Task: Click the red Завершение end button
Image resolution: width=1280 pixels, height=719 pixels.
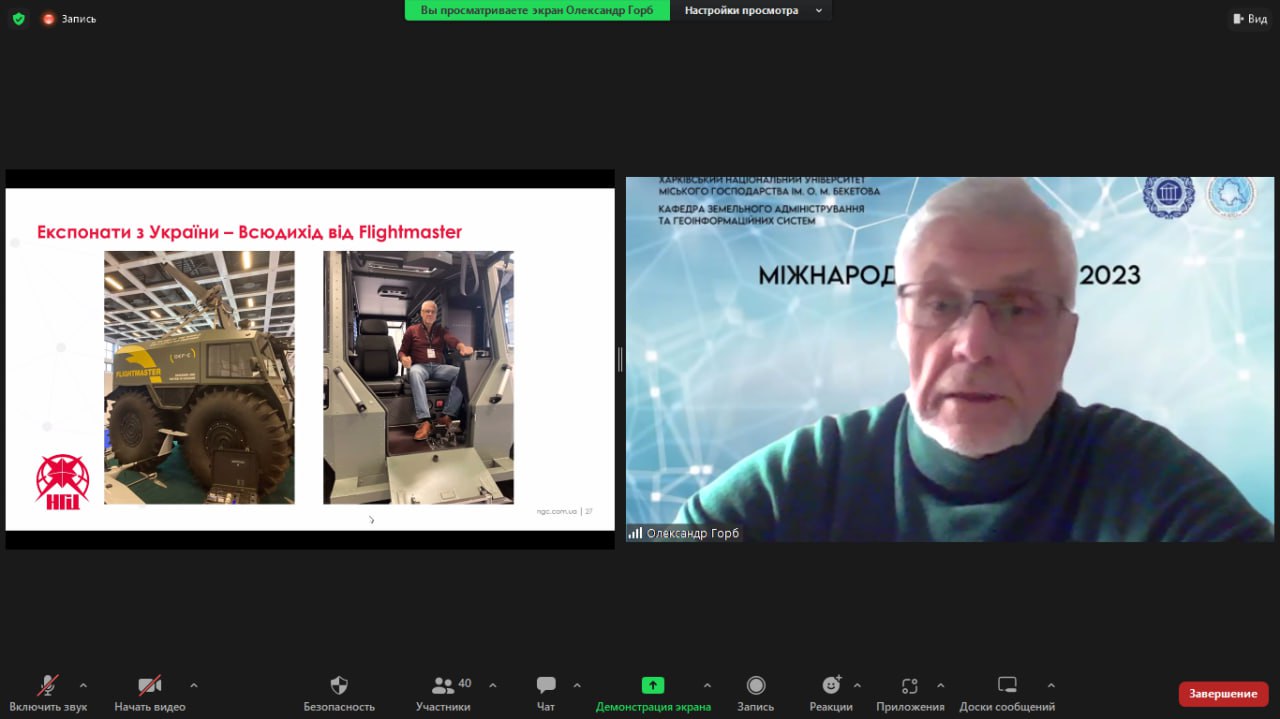Action: tap(1223, 694)
